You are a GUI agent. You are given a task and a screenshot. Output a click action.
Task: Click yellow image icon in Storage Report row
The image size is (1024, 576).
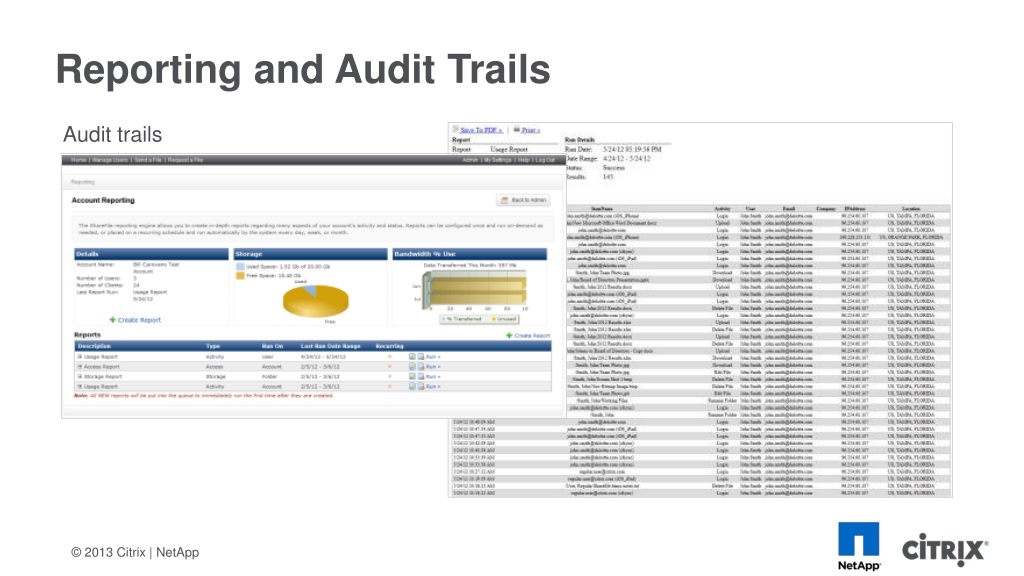coord(412,376)
